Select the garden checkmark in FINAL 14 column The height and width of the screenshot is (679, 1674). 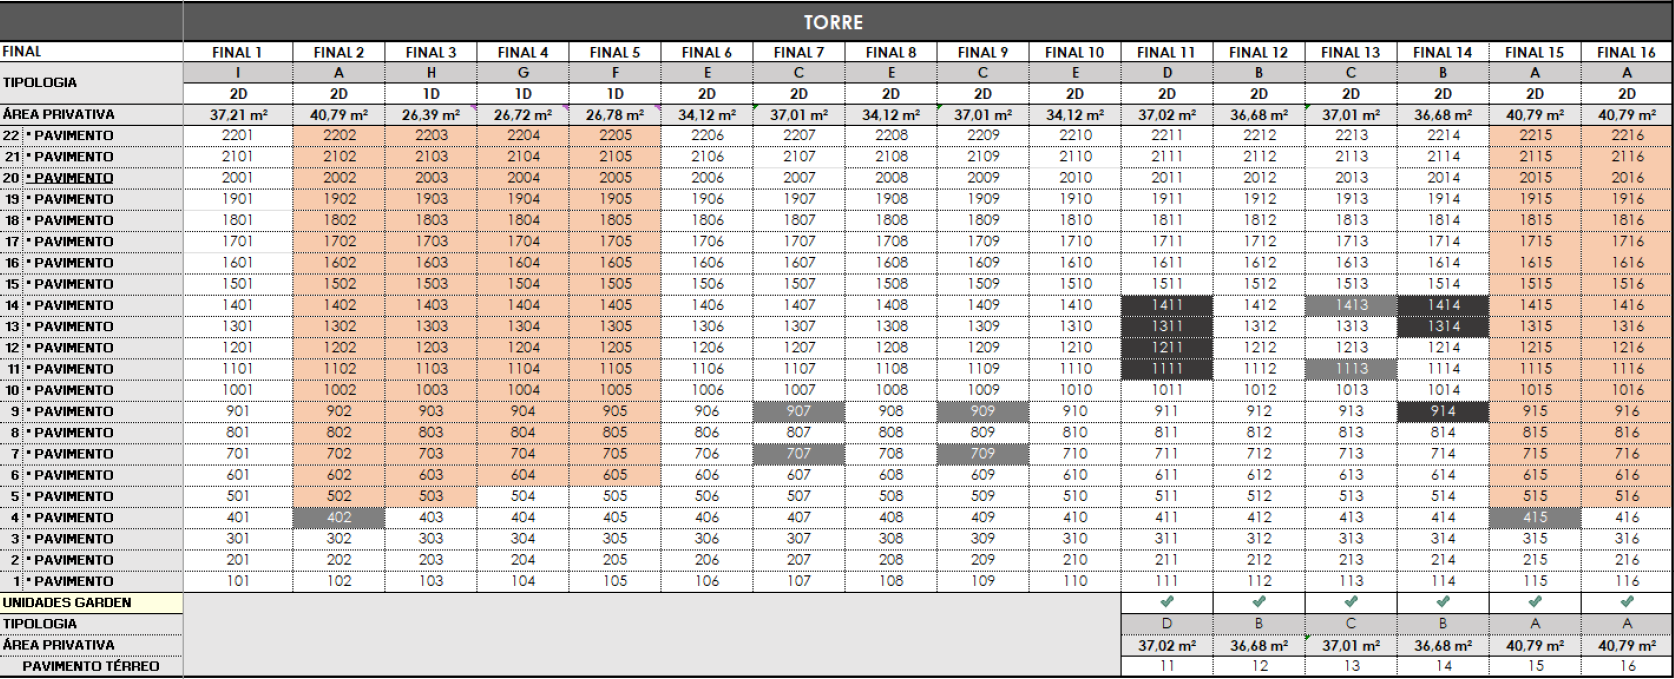pos(1442,602)
